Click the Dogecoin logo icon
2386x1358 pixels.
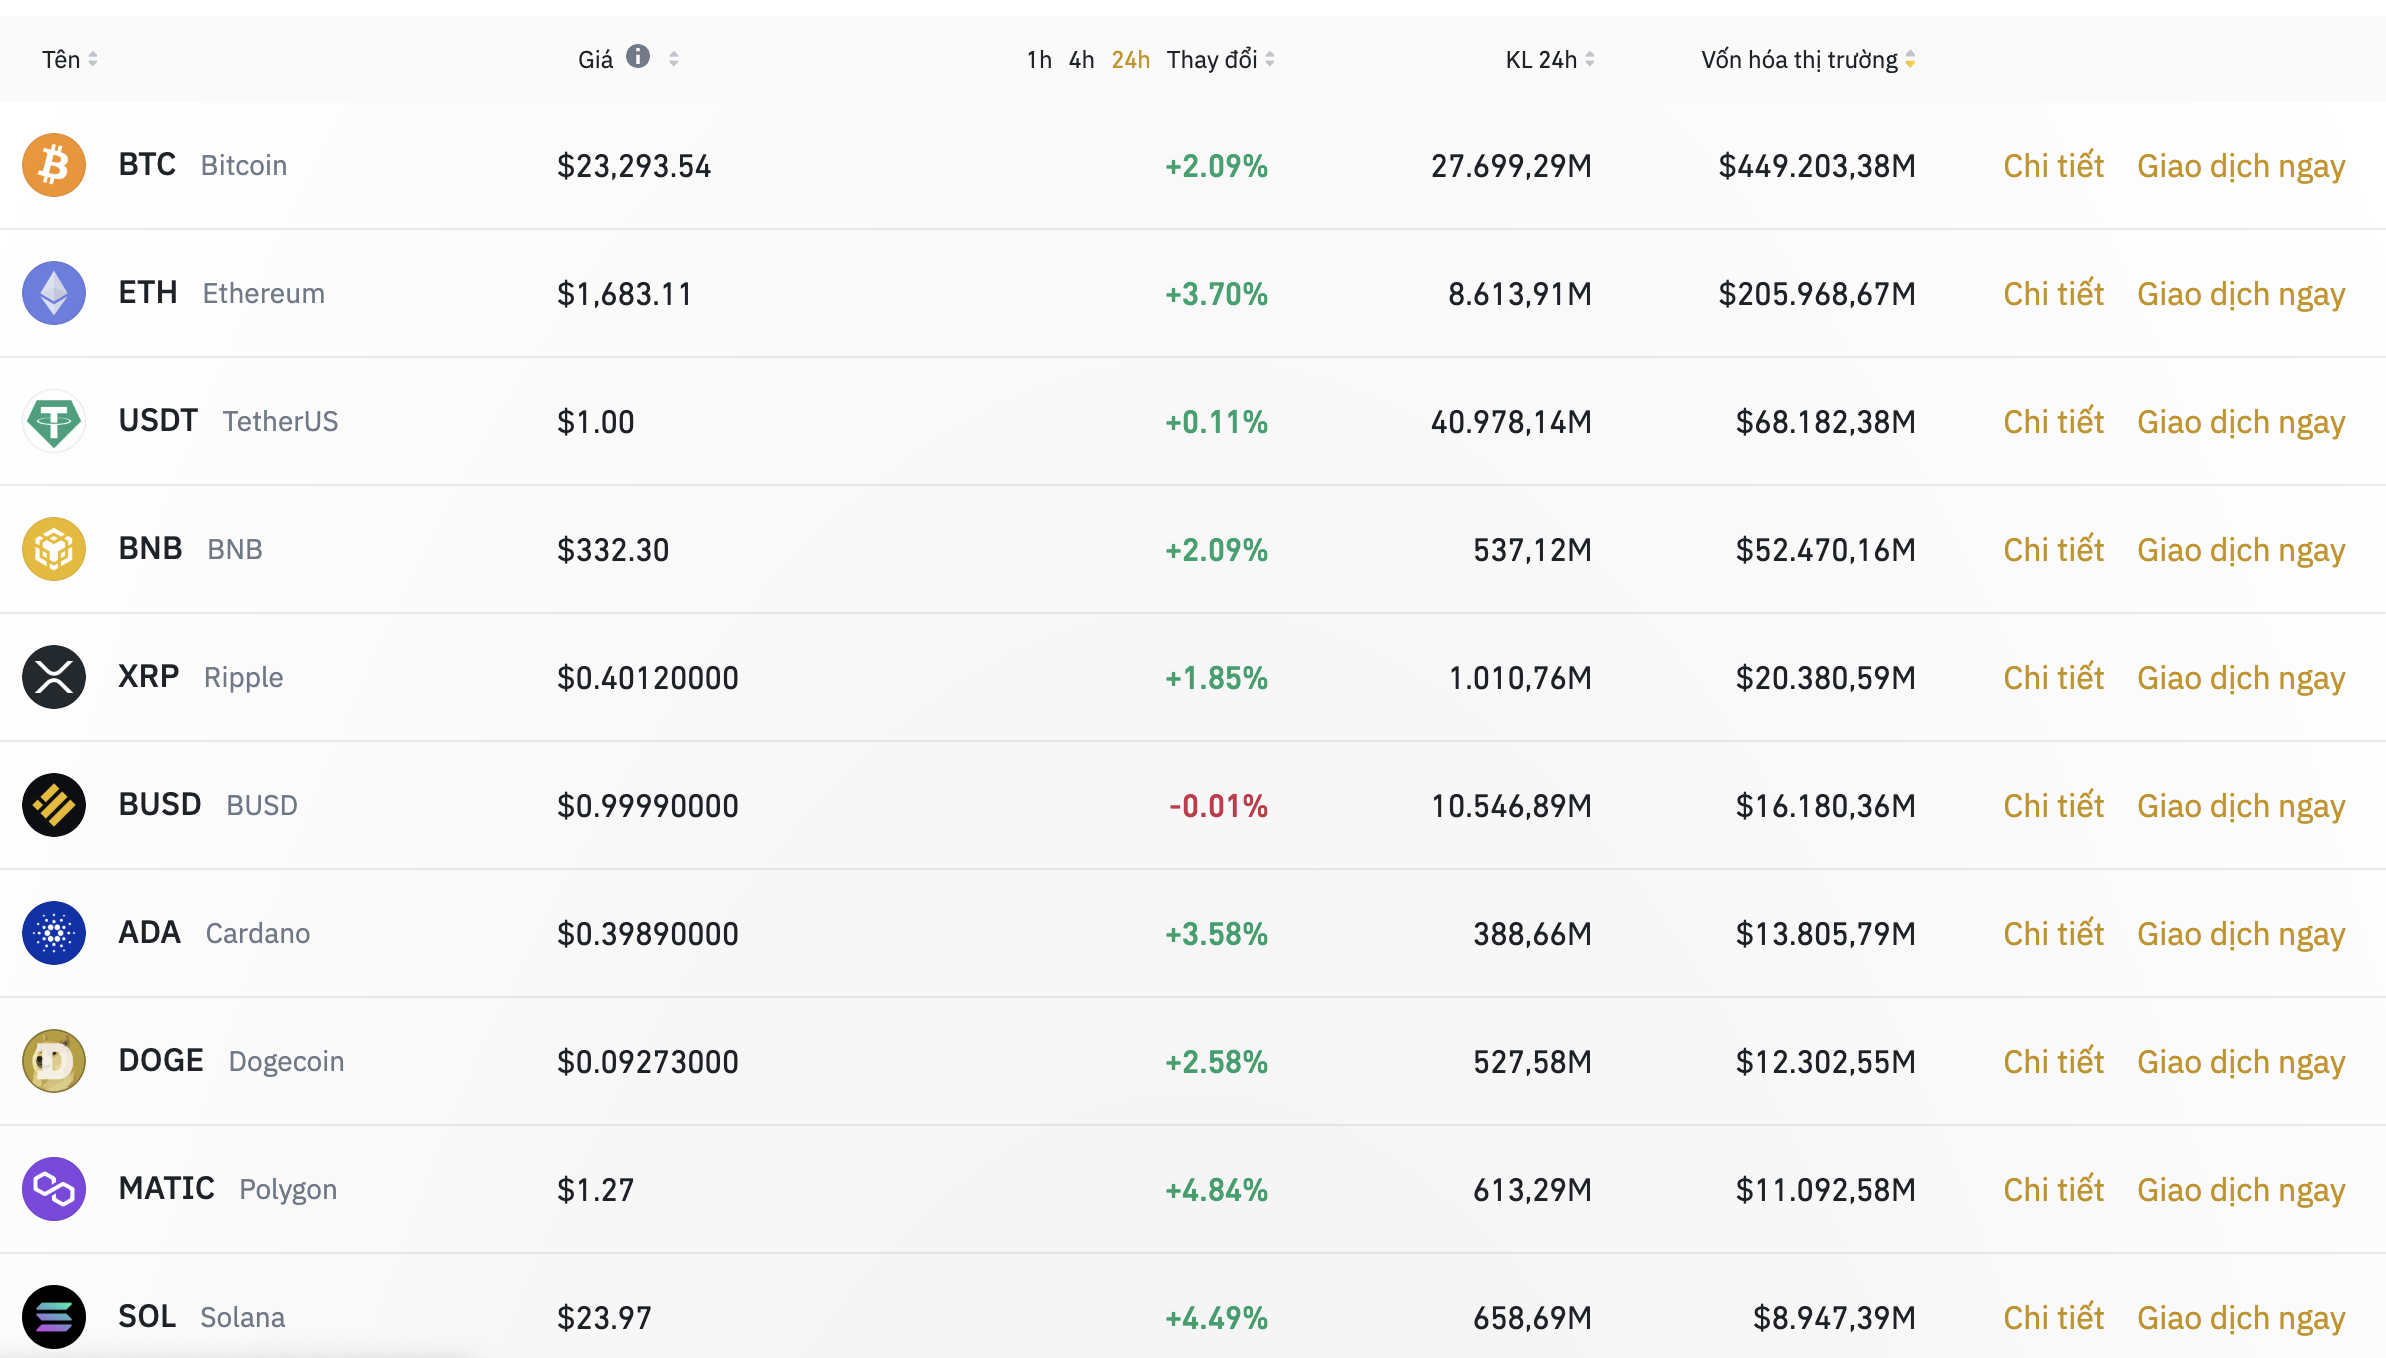click(54, 1061)
